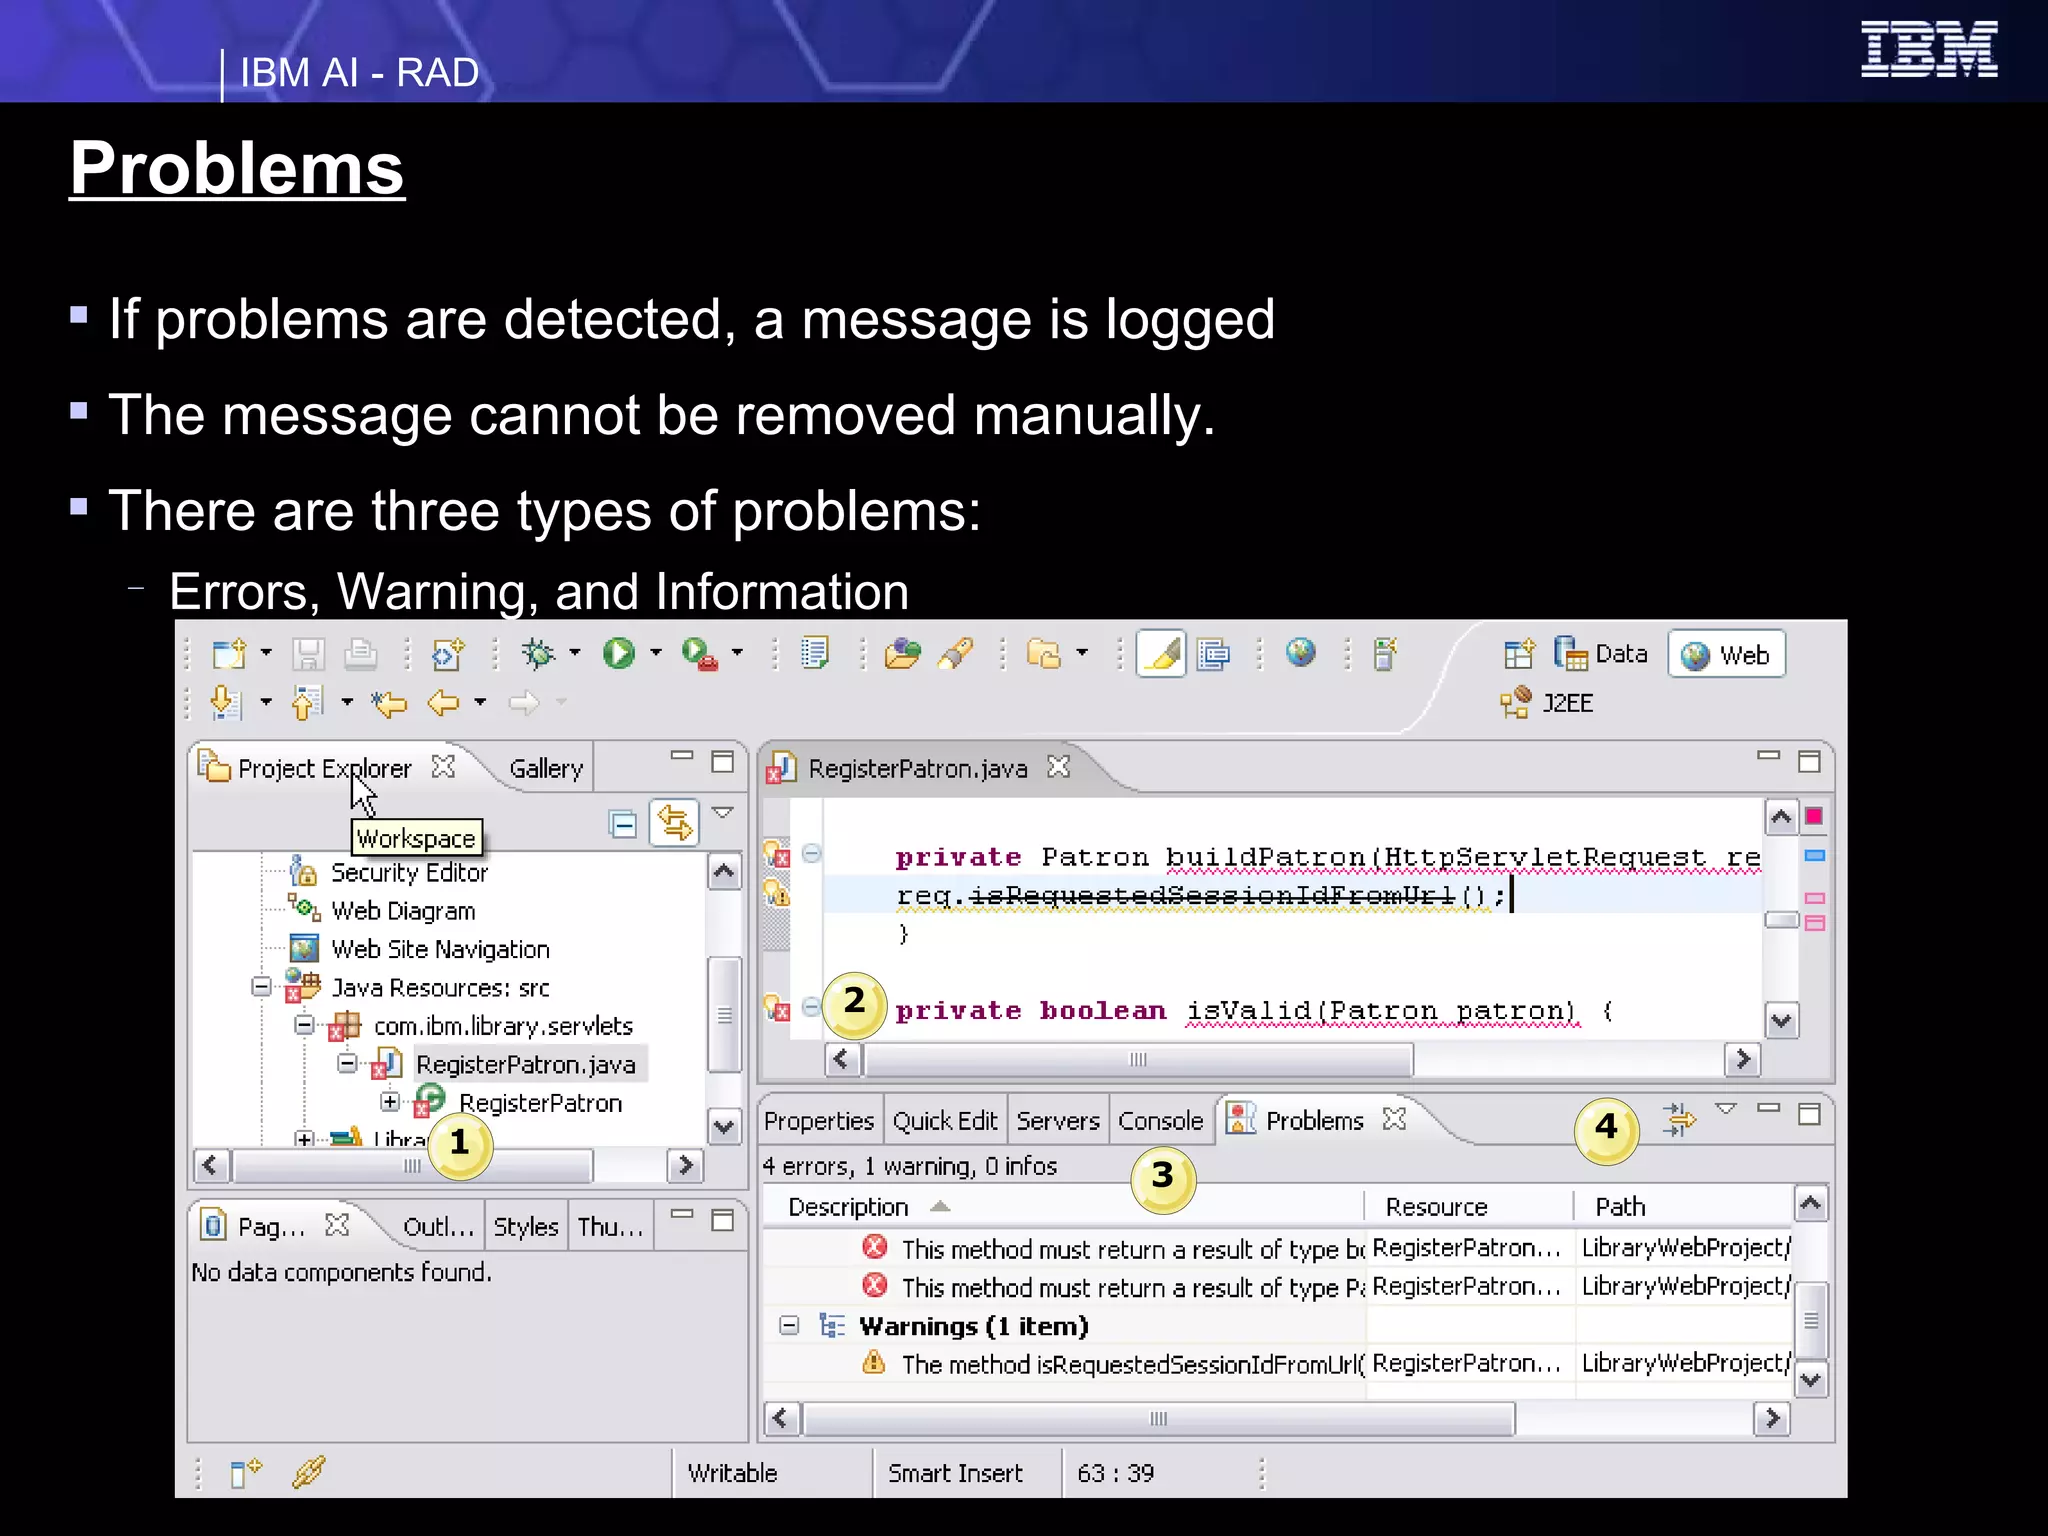2048x1536 pixels.
Task: Click Collapse All in Project Explorer
Action: pos(623,824)
